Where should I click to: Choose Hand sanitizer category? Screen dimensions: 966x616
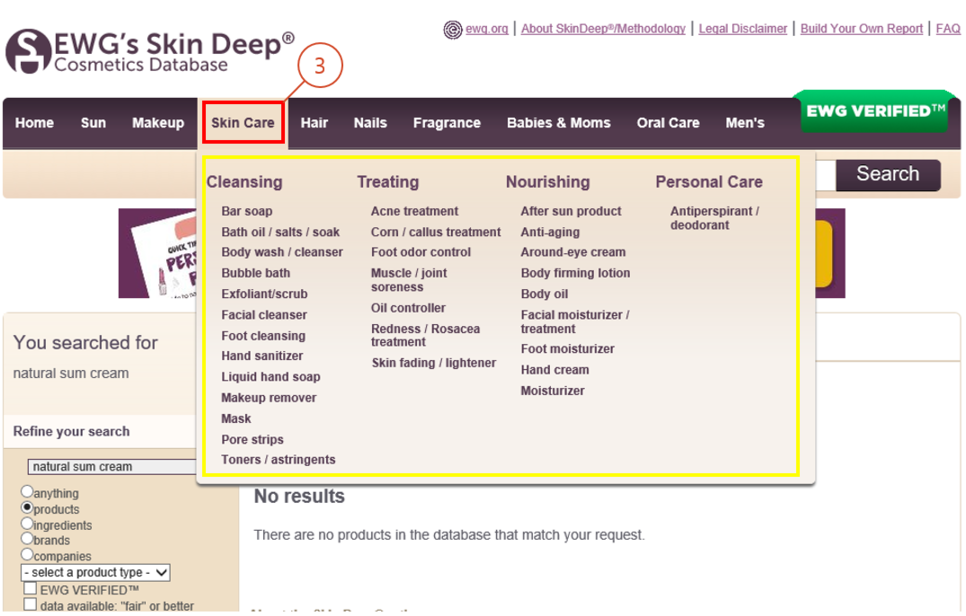(x=262, y=356)
